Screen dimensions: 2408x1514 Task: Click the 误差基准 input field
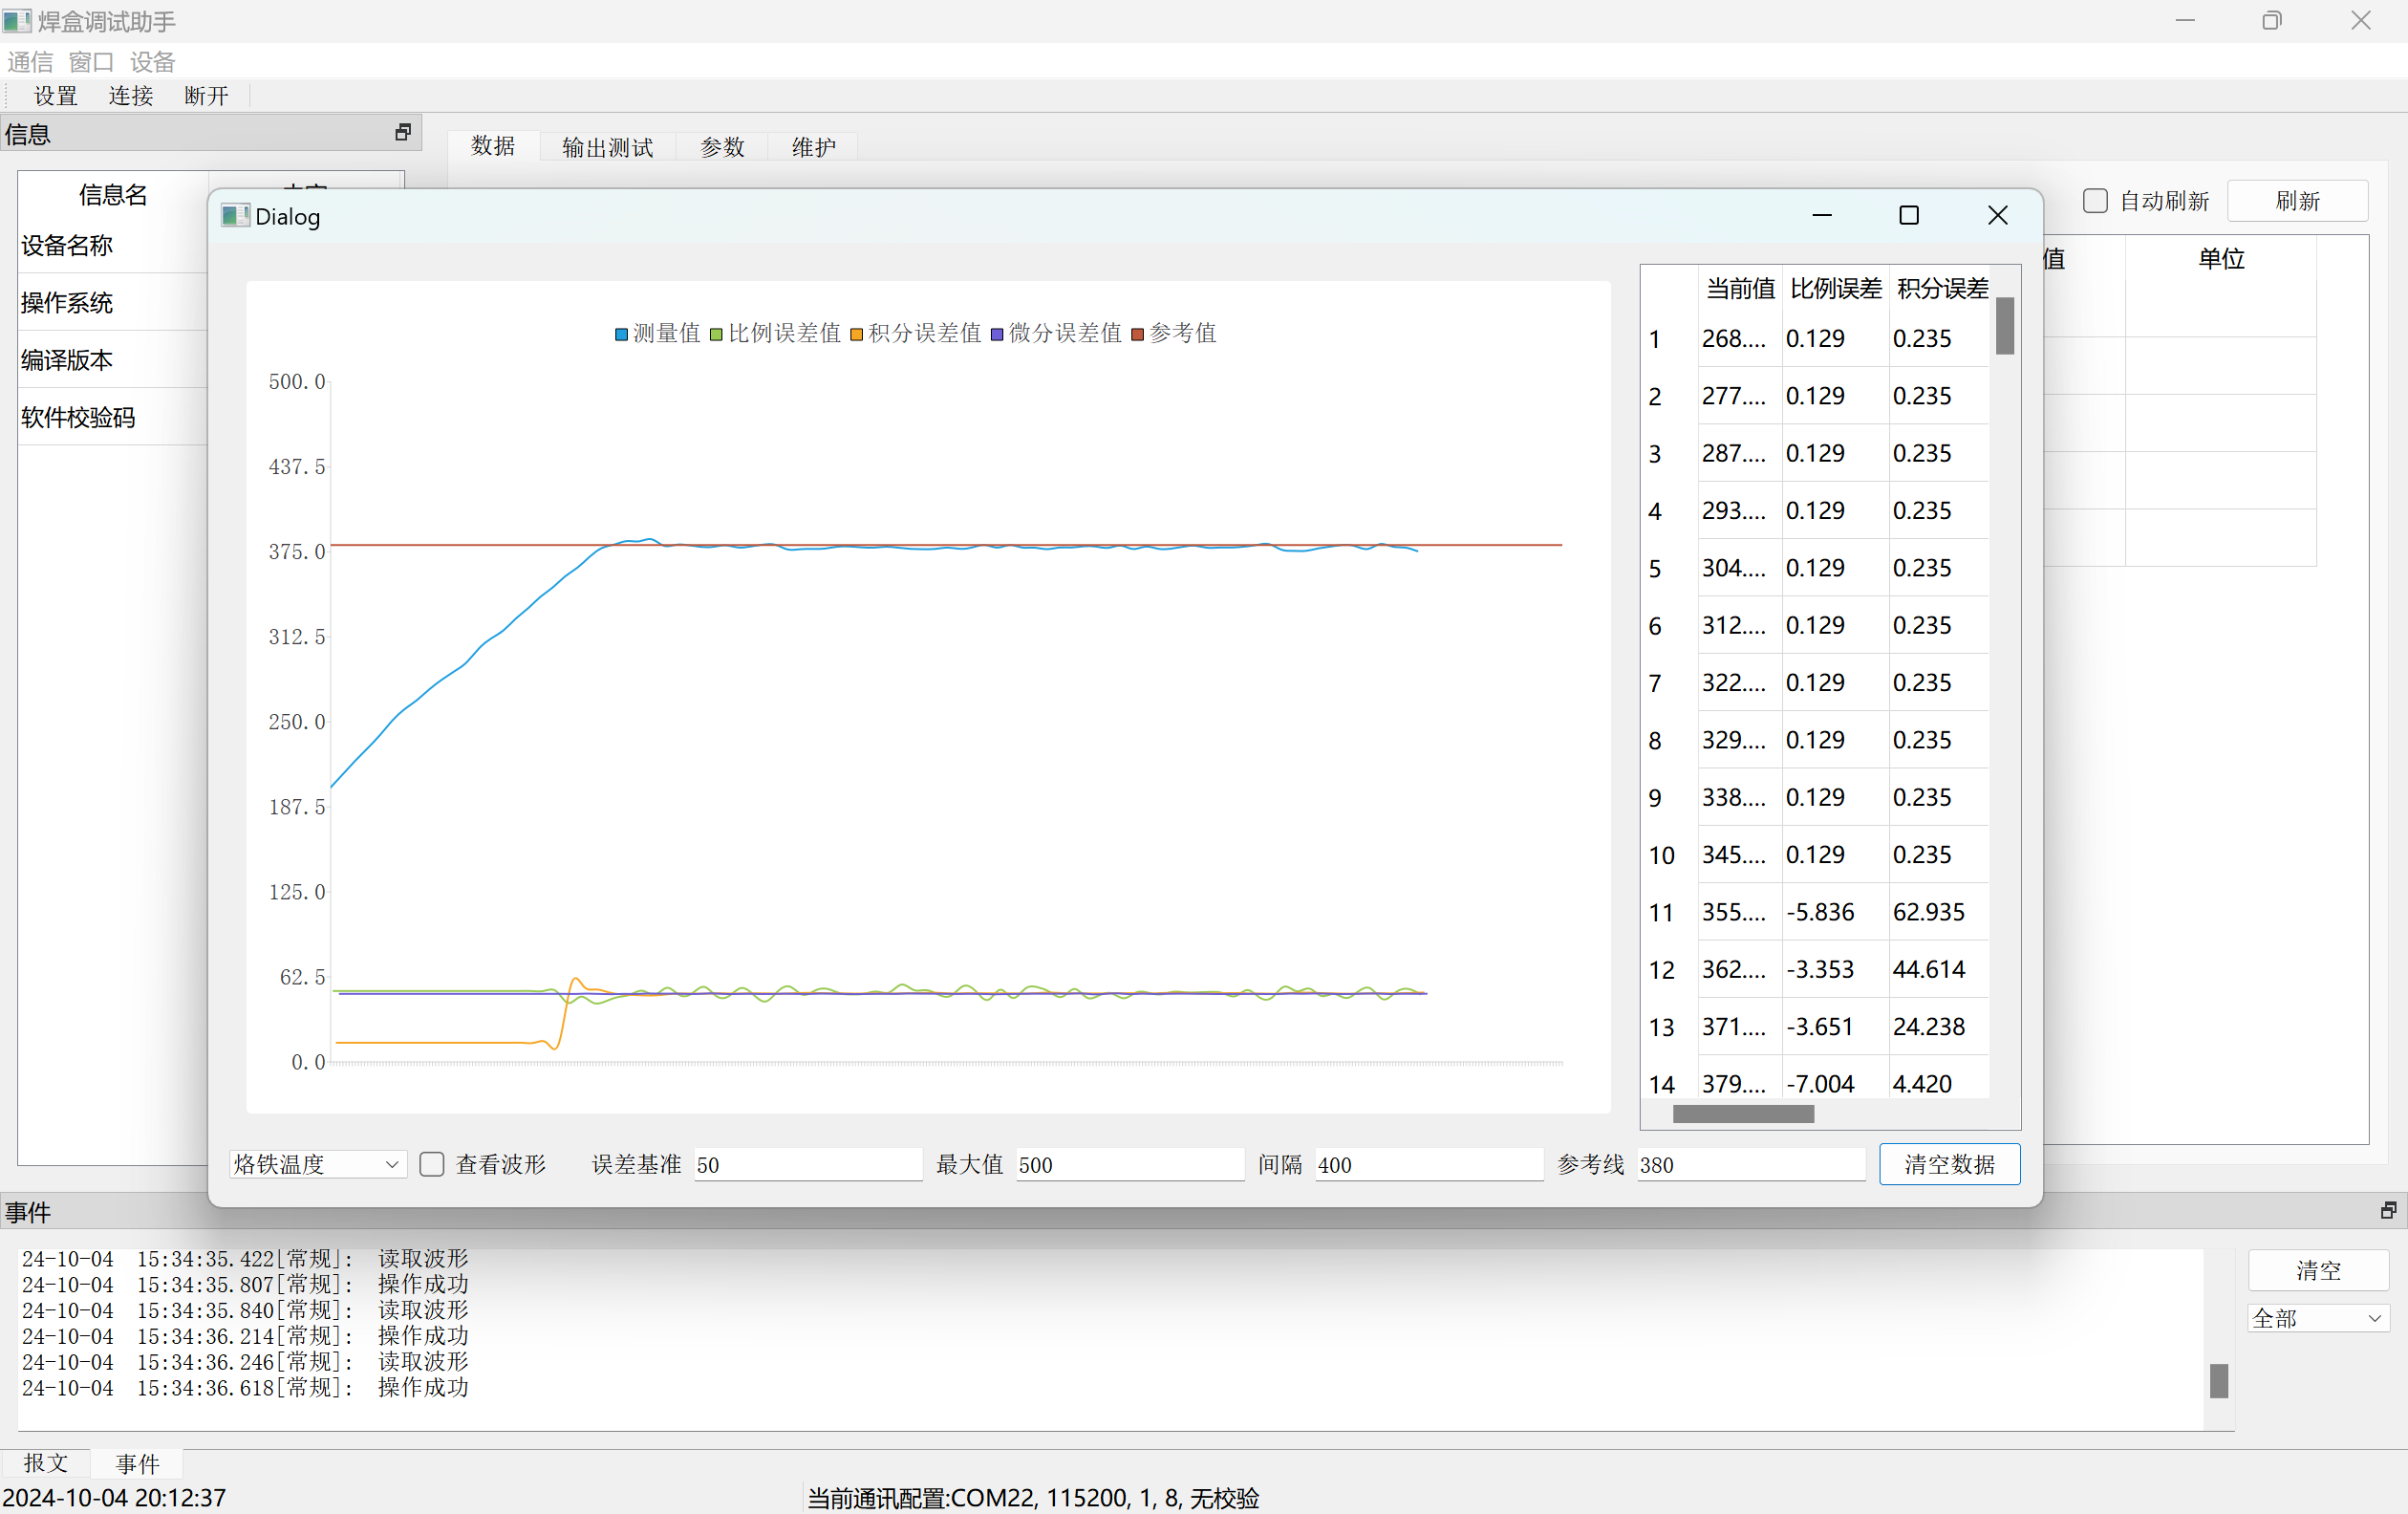808,1164
